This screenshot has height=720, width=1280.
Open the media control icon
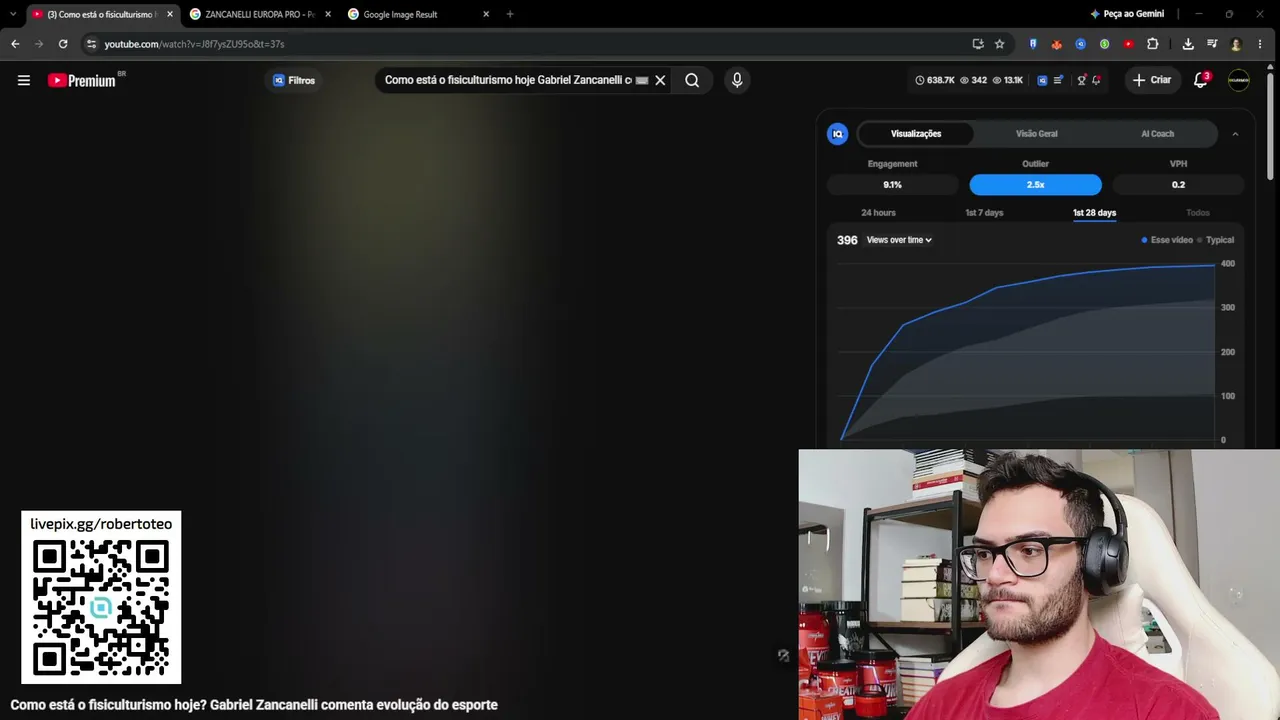pos(1212,44)
